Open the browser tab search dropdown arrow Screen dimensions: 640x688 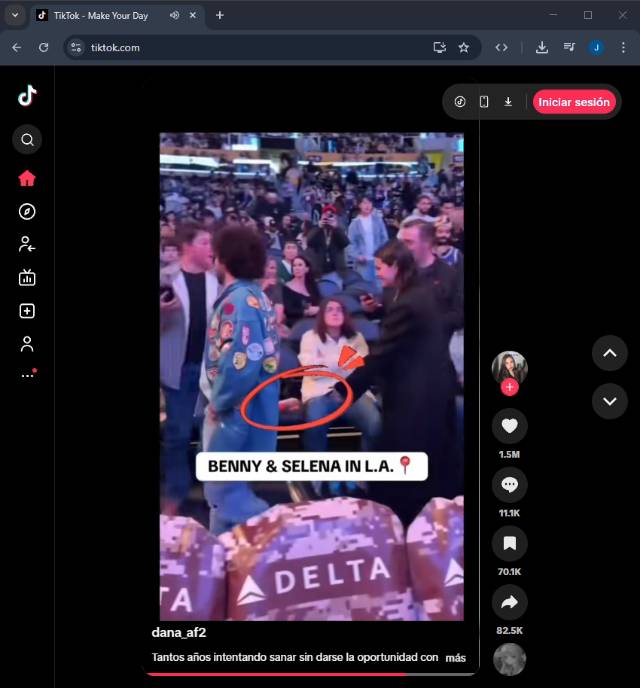point(14,15)
